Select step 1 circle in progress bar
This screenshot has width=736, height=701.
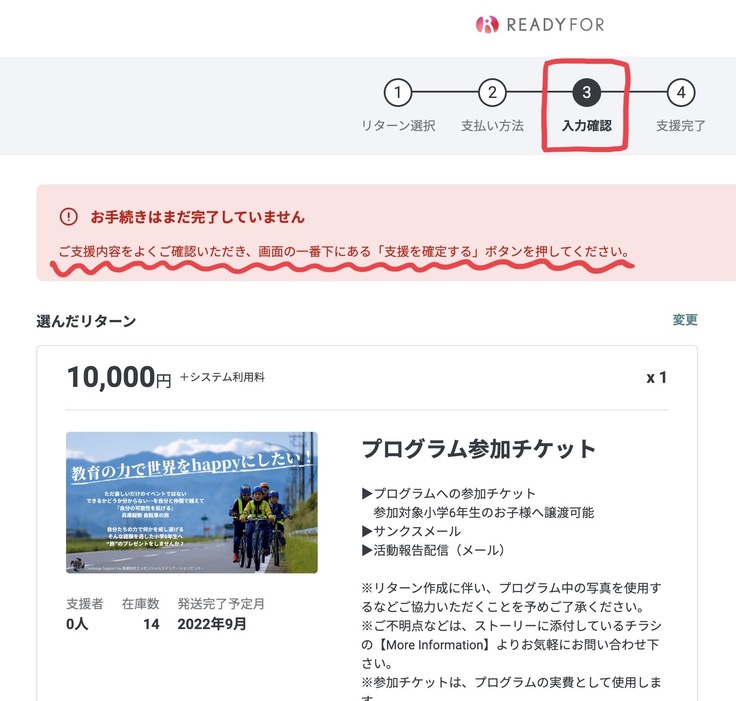pyautogui.click(x=398, y=92)
